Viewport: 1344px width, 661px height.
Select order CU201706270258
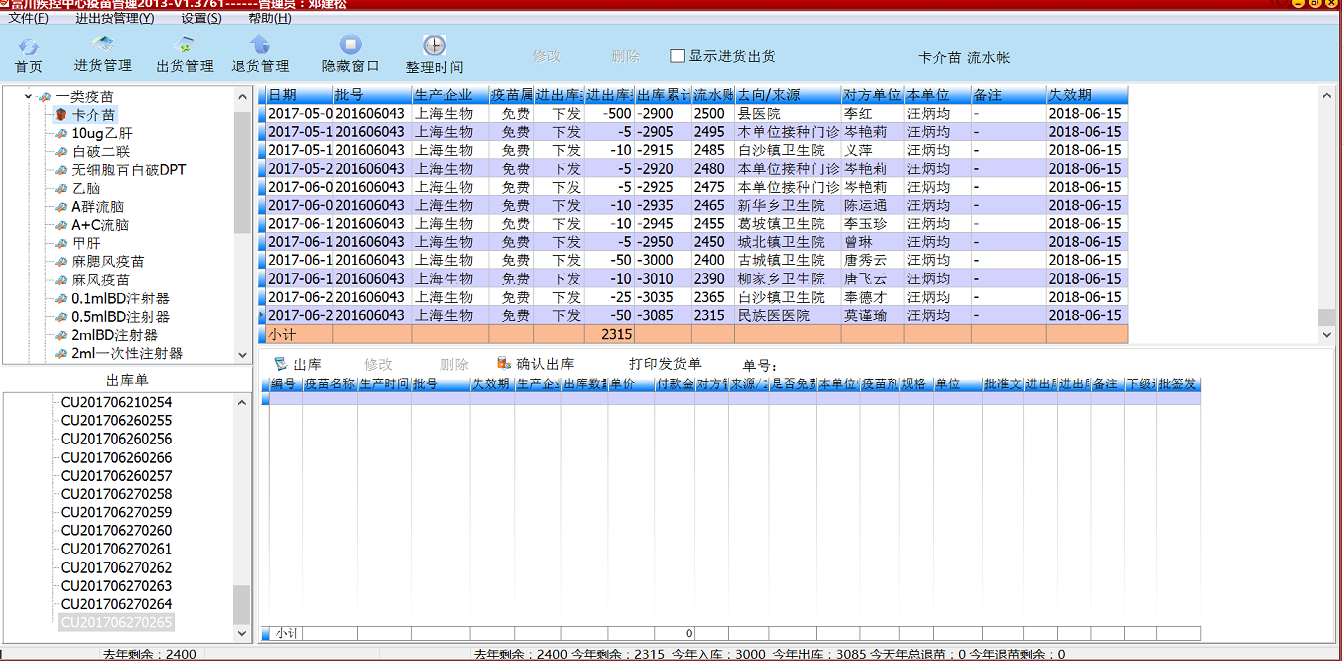tap(116, 494)
